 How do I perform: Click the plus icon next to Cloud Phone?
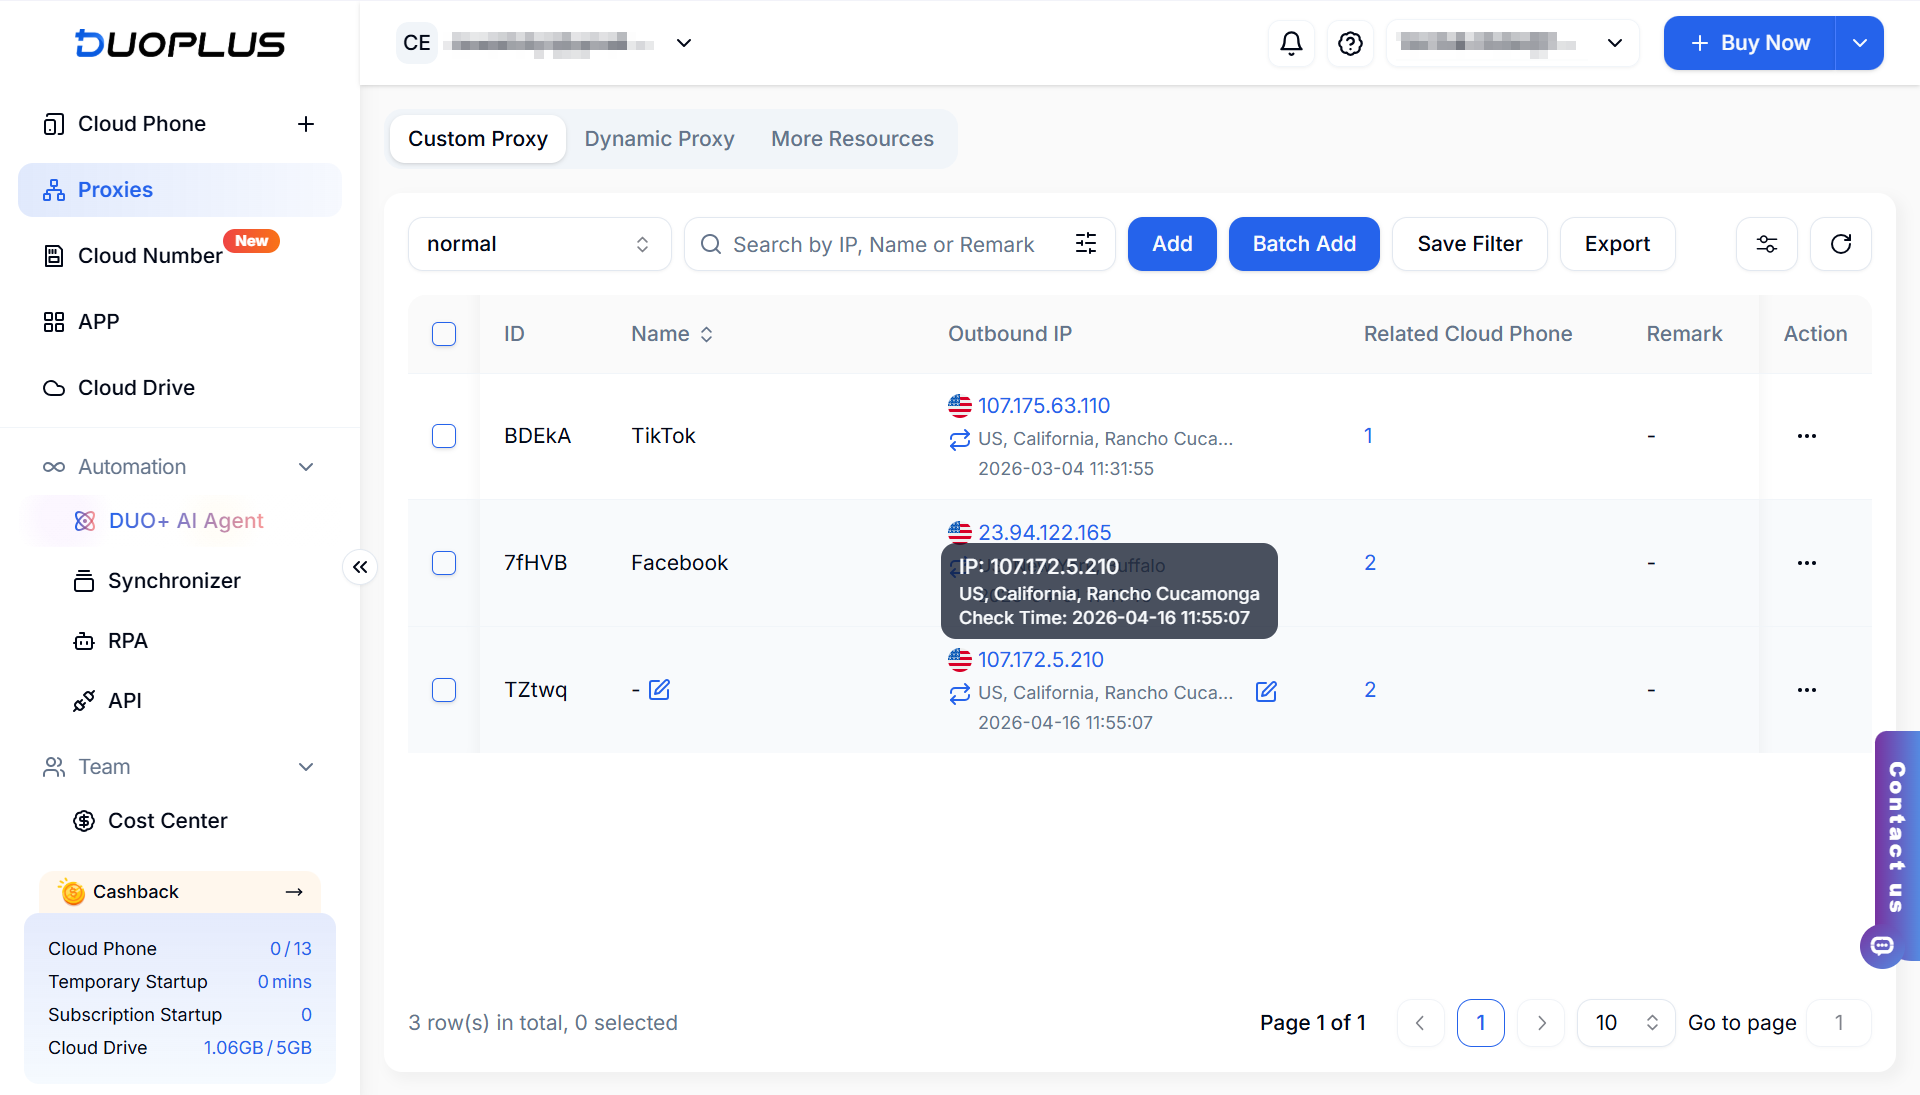point(306,124)
